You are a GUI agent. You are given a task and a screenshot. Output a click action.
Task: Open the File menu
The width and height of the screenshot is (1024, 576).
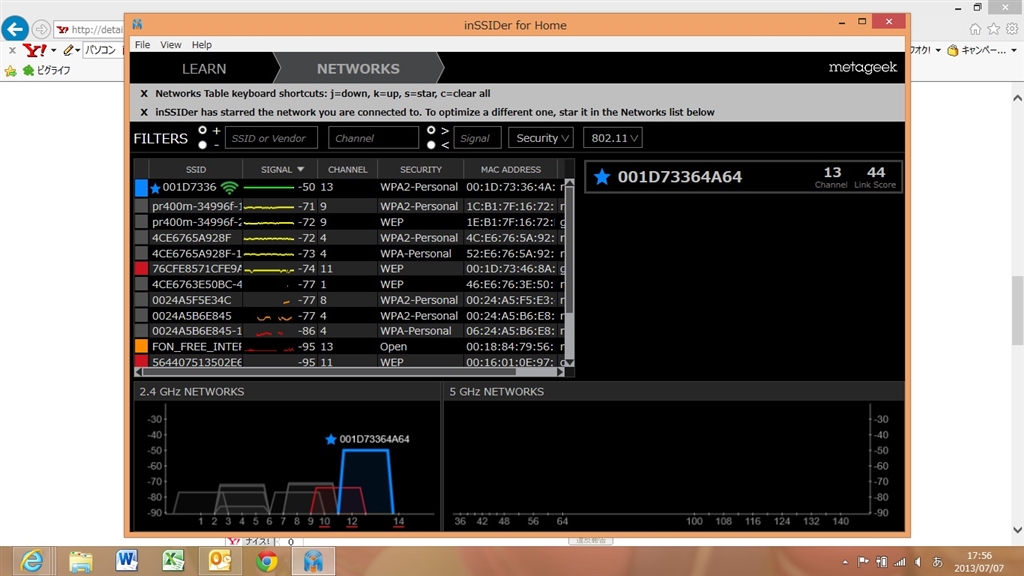click(142, 44)
